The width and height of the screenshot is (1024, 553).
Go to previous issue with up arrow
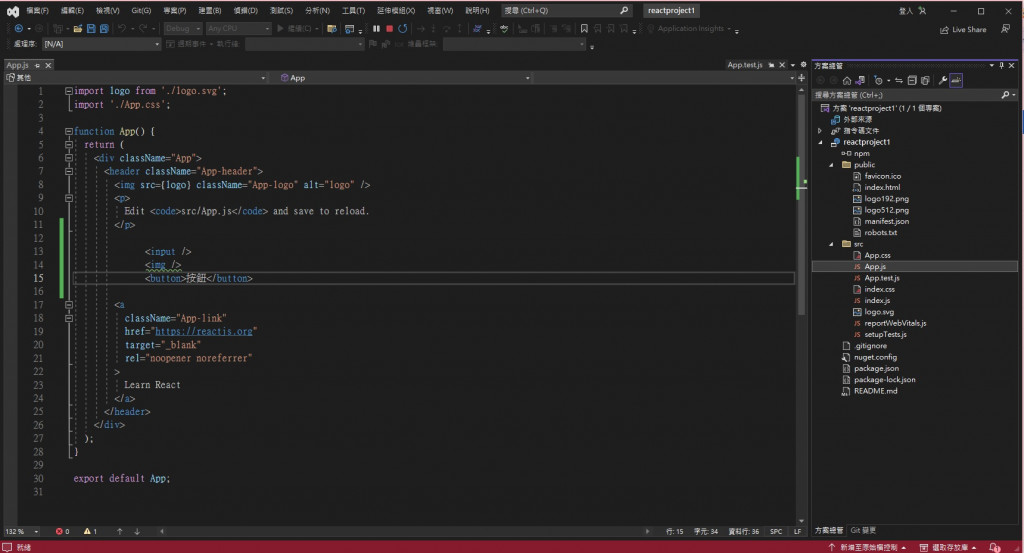[120, 531]
